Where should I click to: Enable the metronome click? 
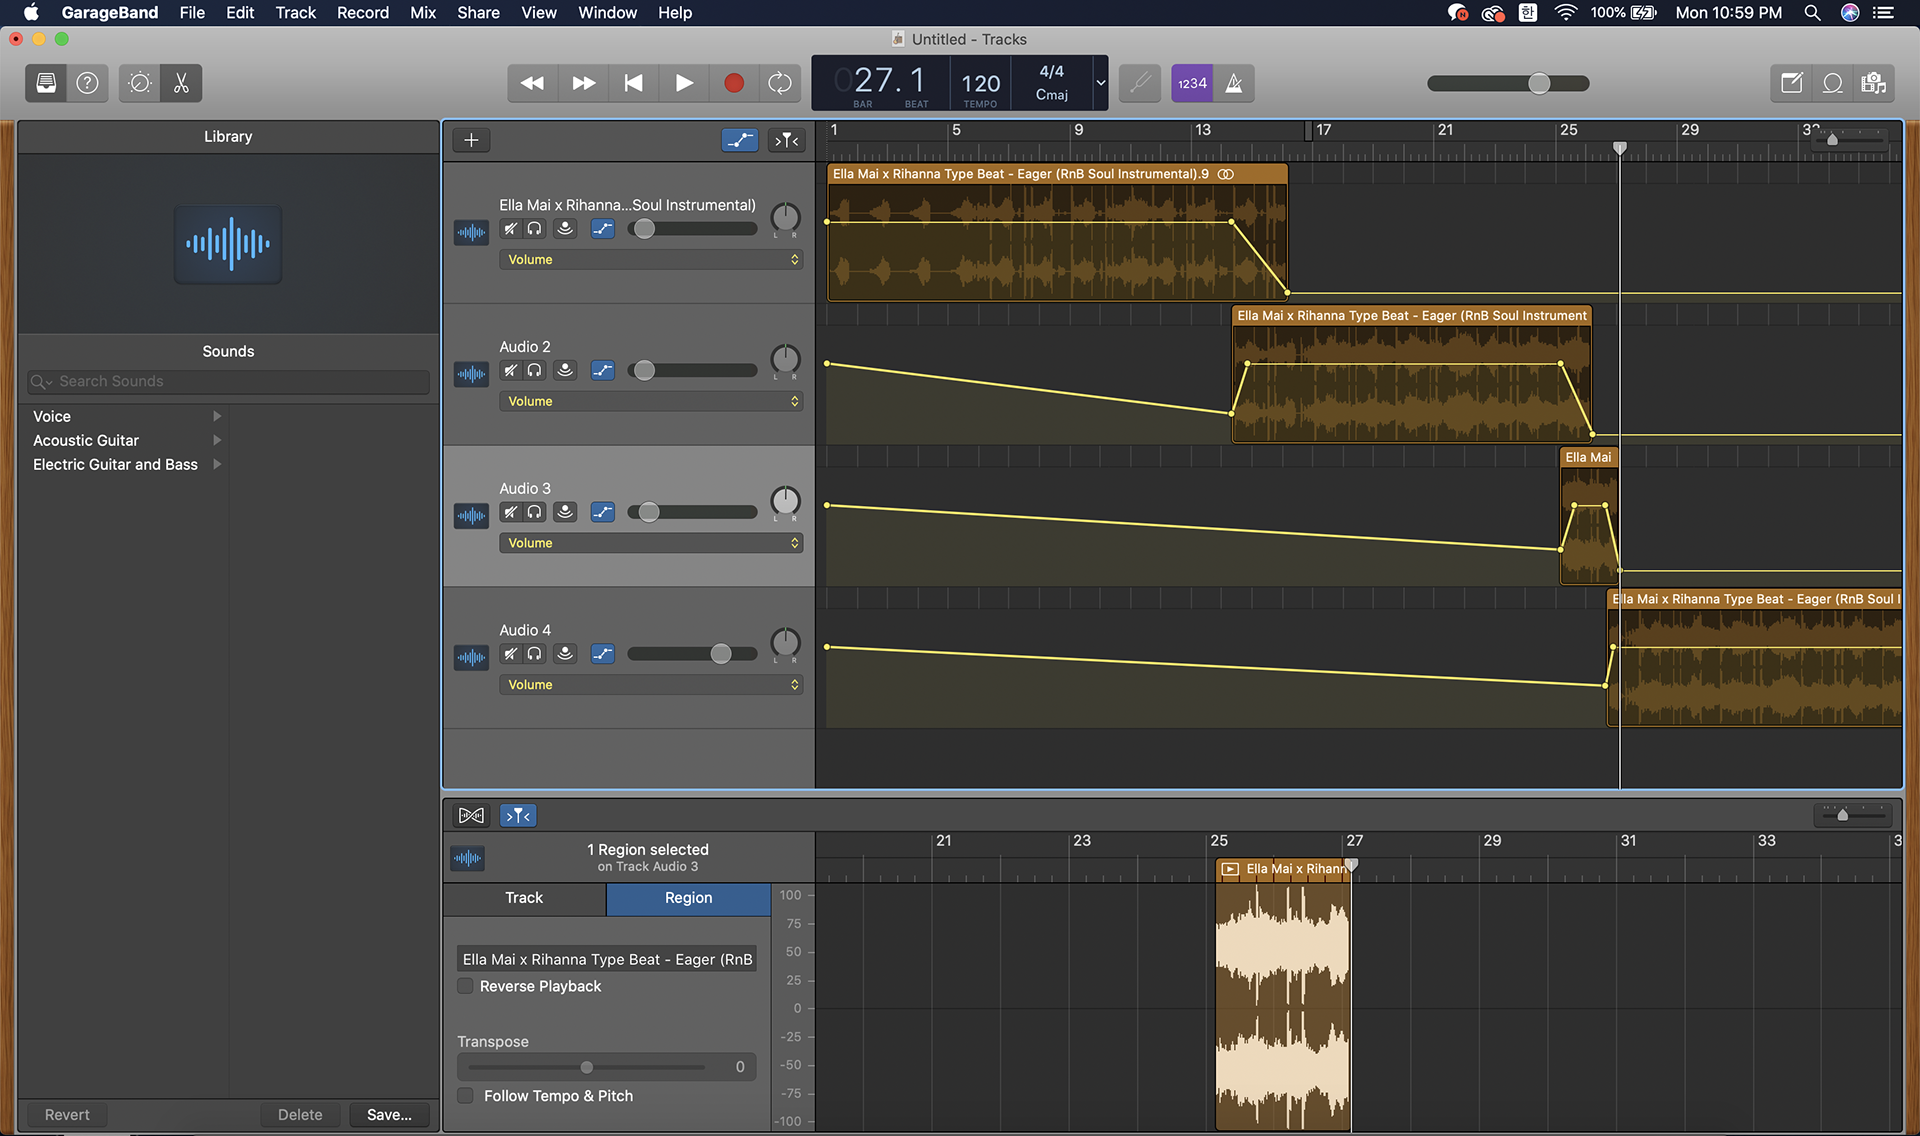1234,83
